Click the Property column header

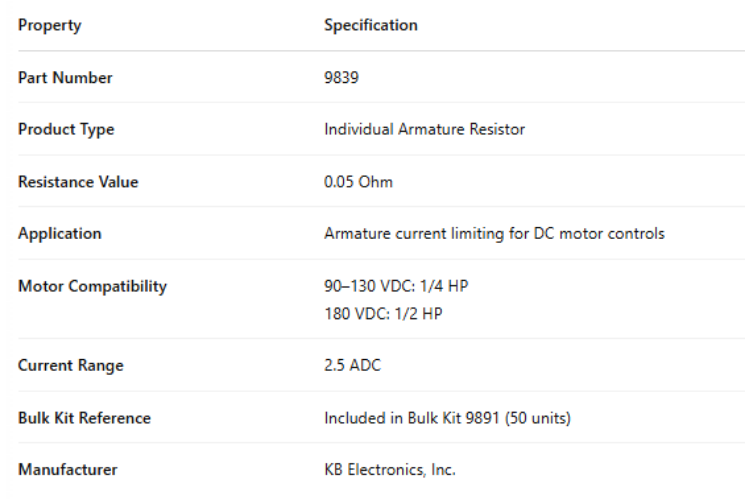50,25
